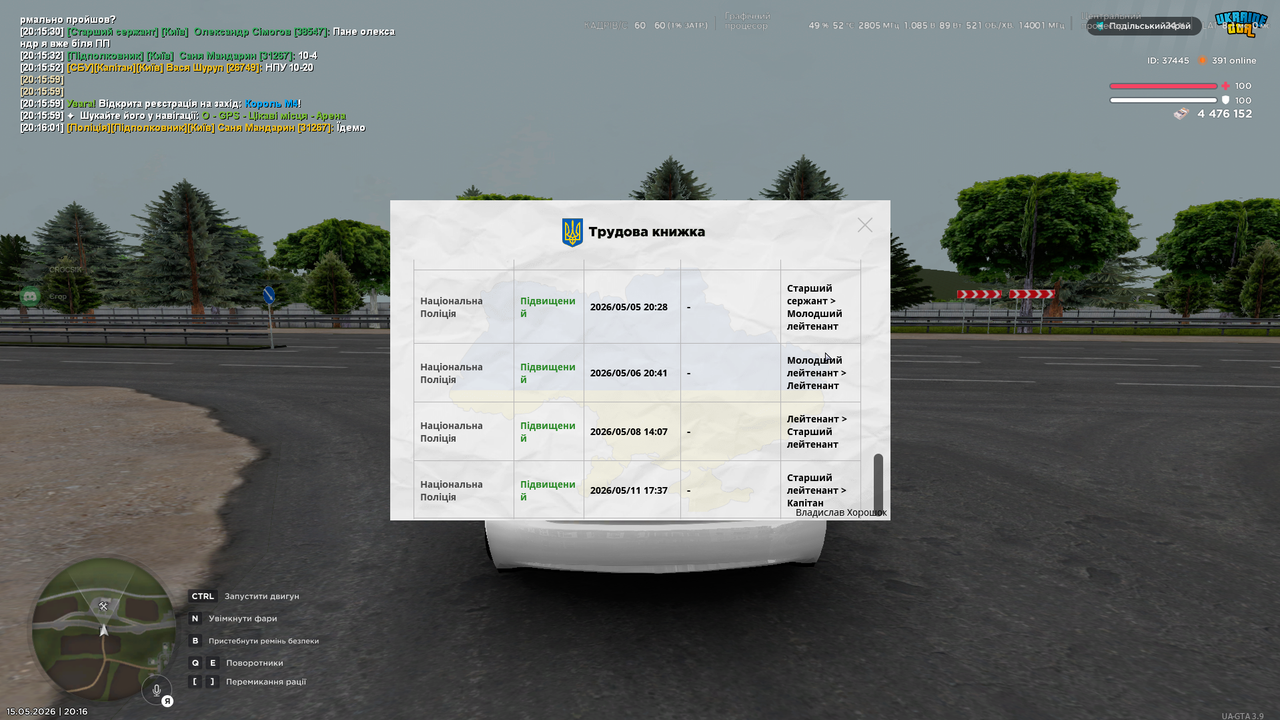Click the Король МЧ link in chat
The height and width of the screenshot is (720, 1280).
coord(271,104)
